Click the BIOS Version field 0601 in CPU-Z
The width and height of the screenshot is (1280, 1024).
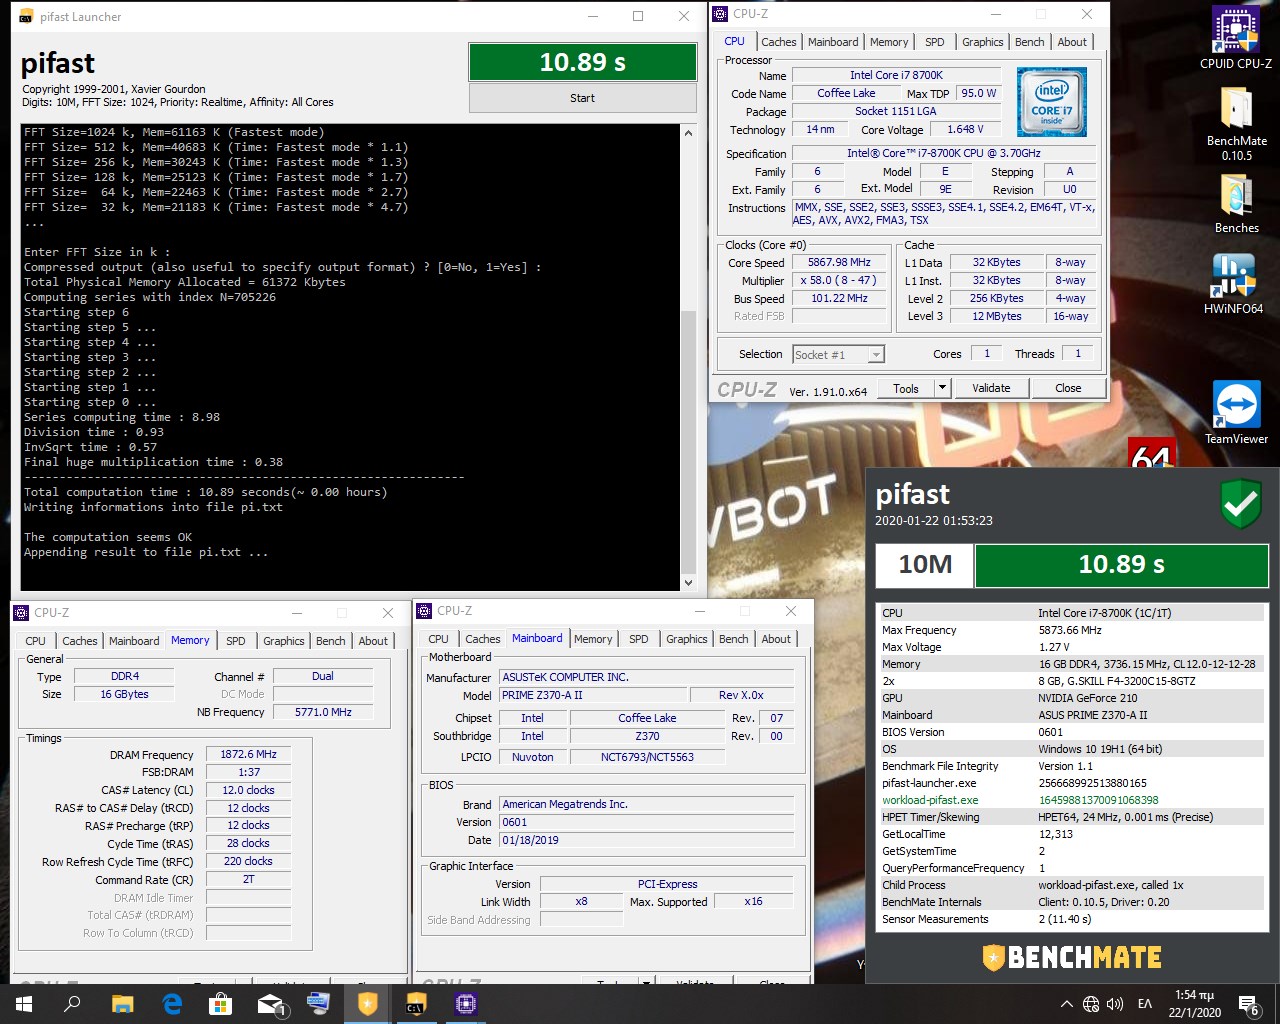(x=646, y=822)
